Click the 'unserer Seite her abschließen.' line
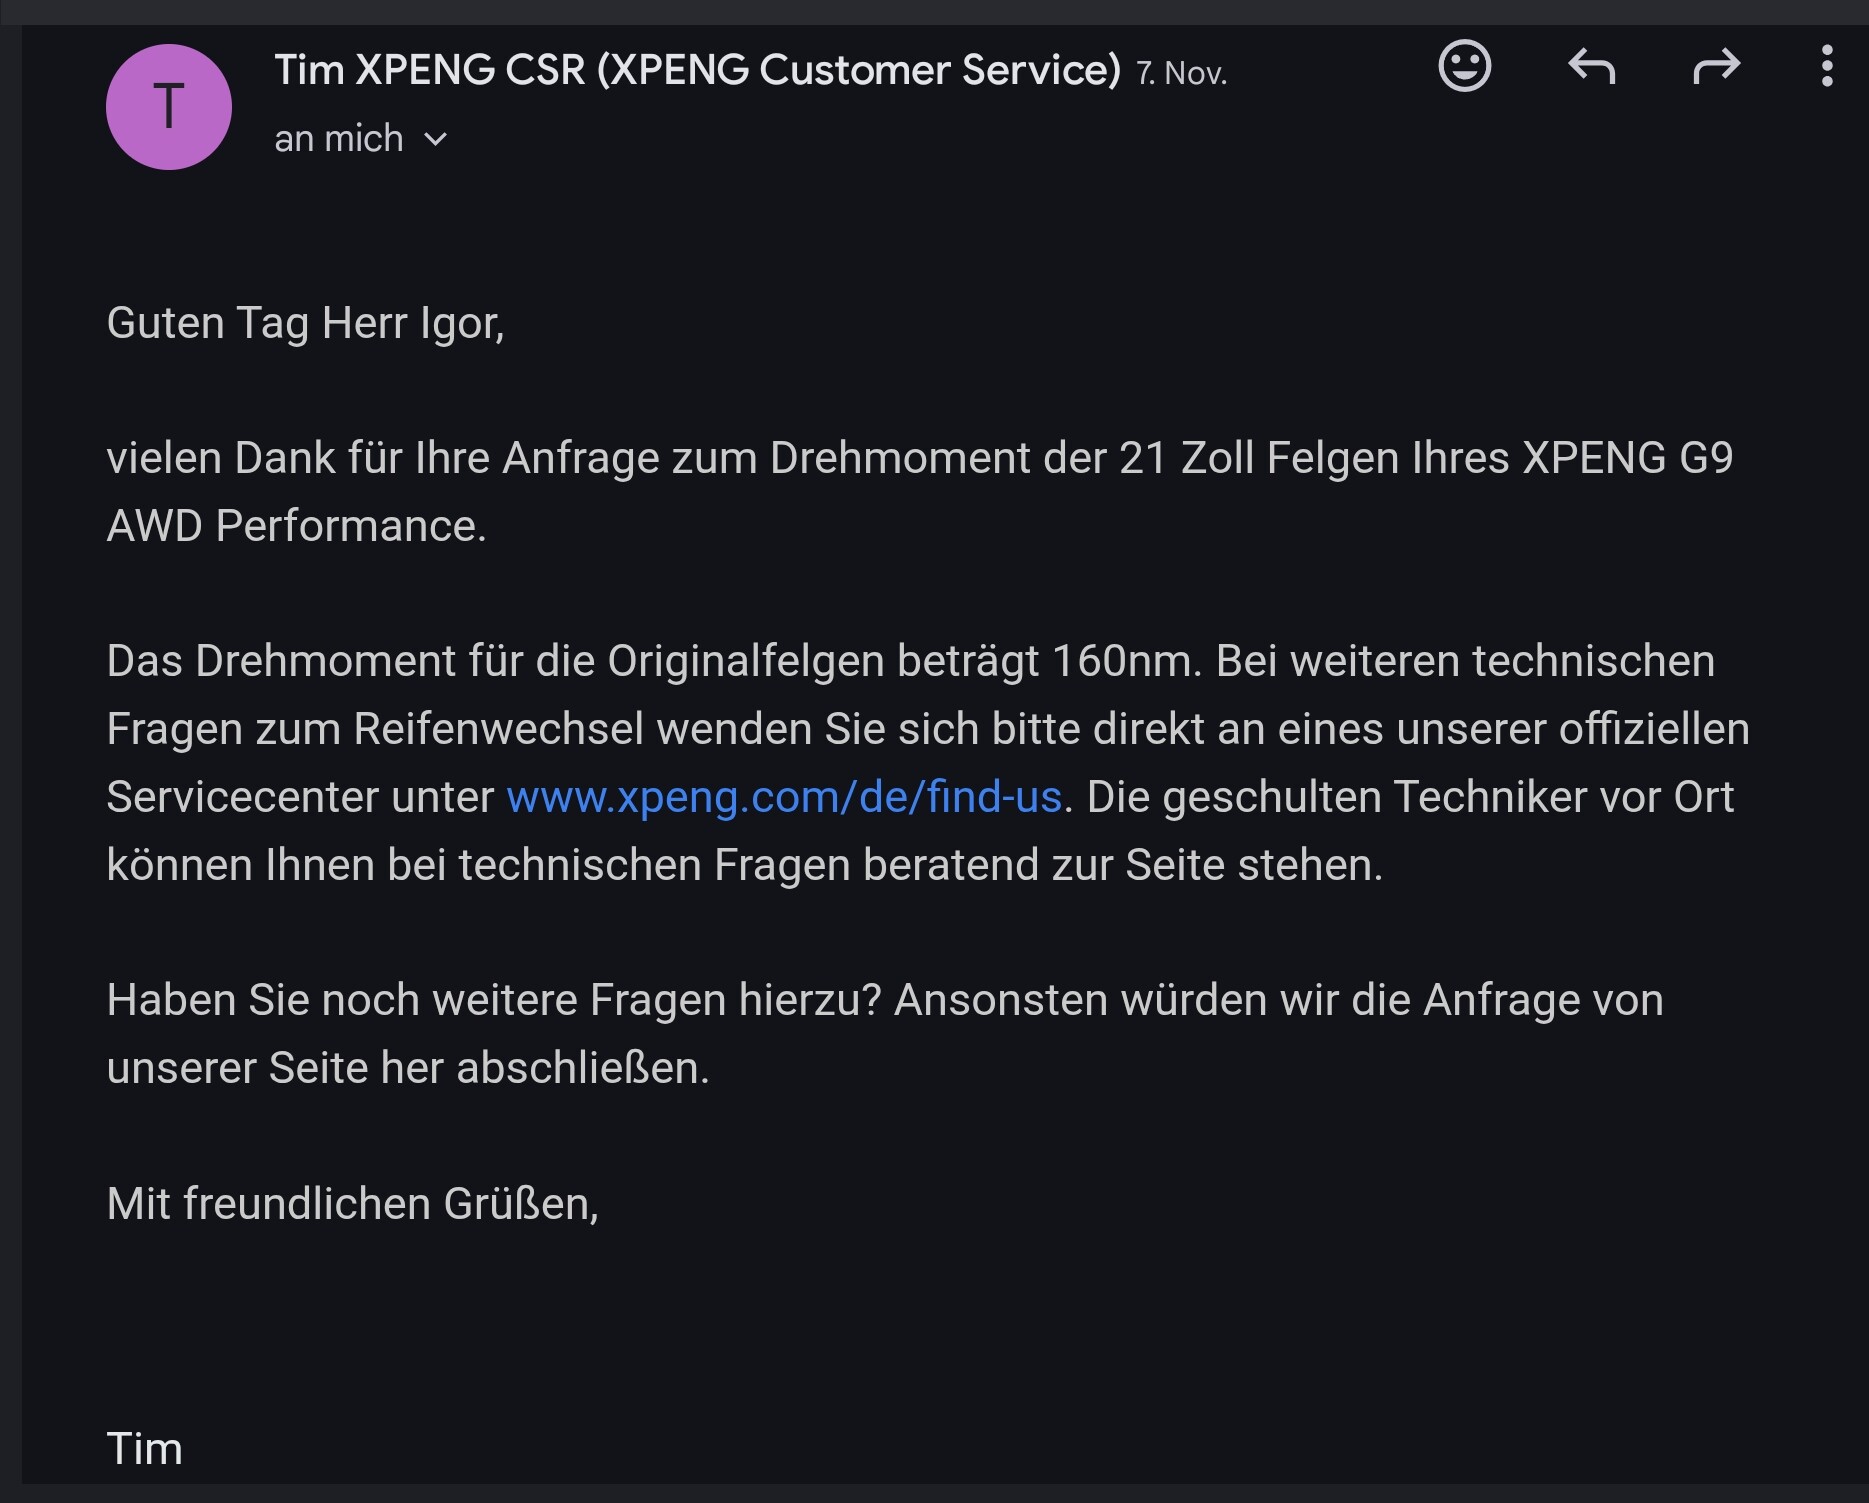Viewport: 1869px width, 1503px height. tap(408, 1068)
